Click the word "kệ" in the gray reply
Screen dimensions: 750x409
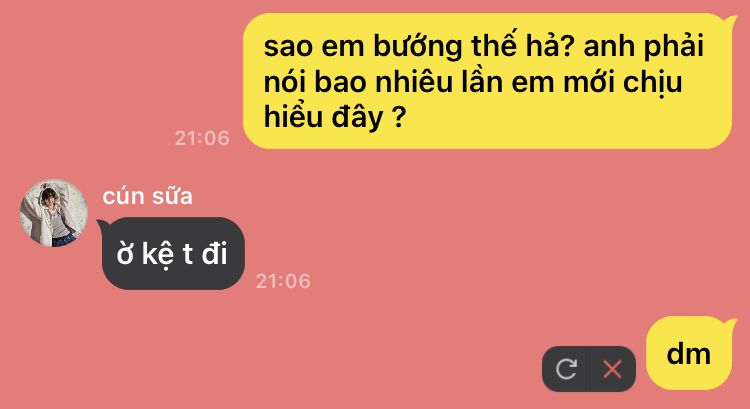pos(158,254)
